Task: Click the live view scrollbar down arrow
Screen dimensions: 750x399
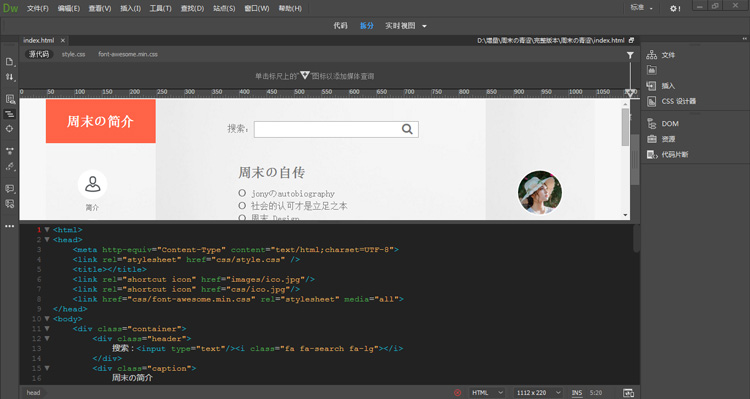Action: point(625,215)
